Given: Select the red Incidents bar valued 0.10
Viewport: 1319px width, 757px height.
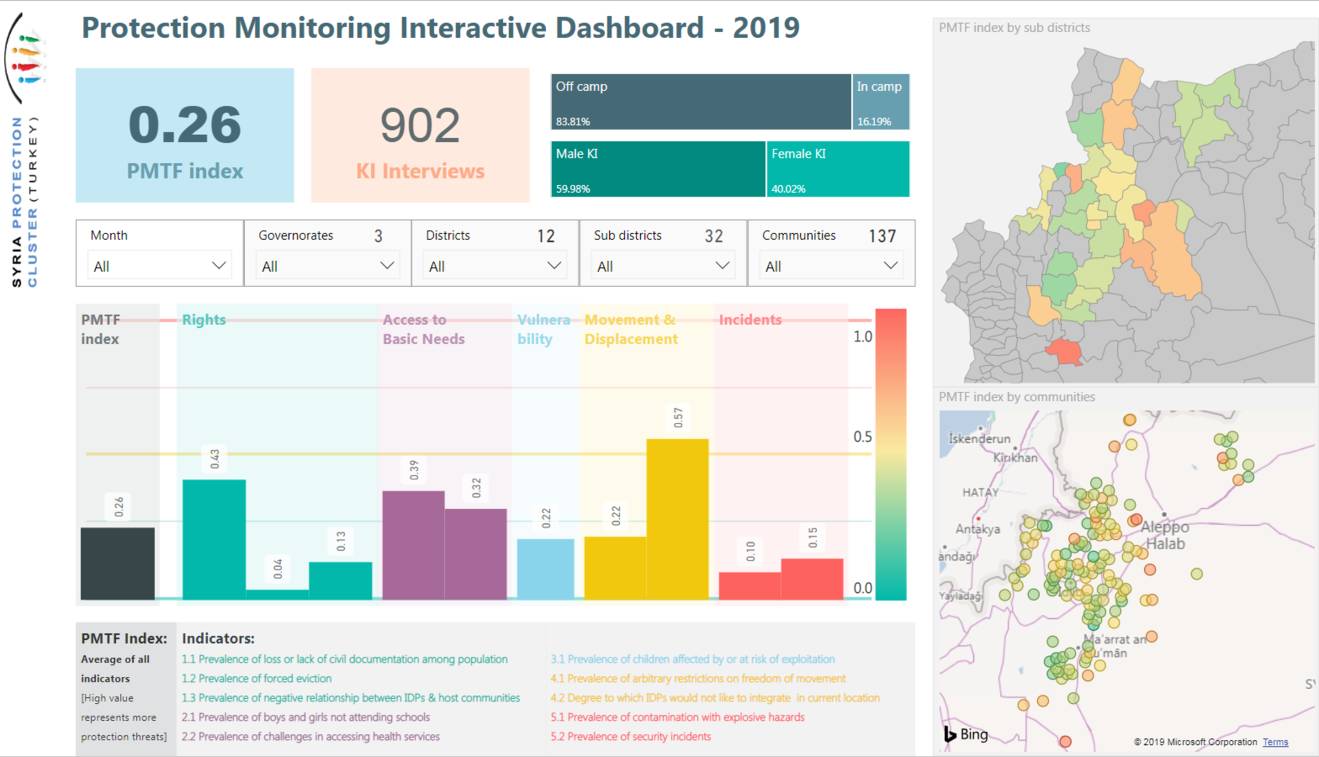Looking at the screenshot, I should pos(750,586).
